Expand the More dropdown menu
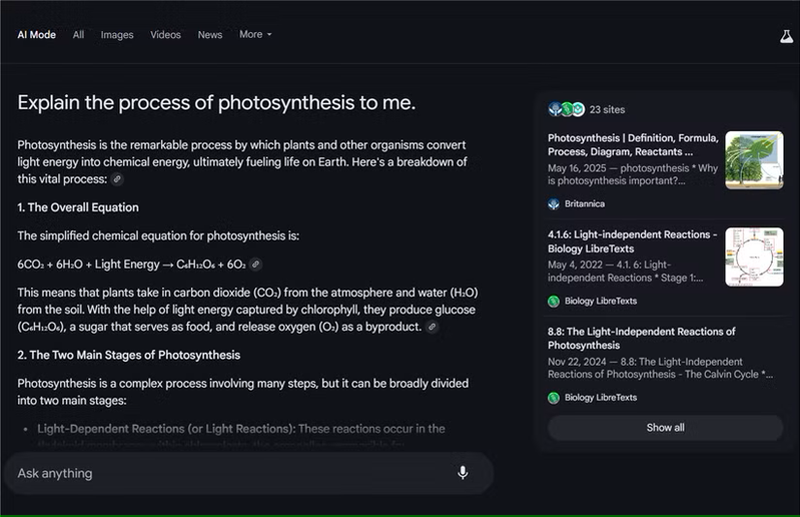The height and width of the screenshot is (517, 800). point(256,34)
